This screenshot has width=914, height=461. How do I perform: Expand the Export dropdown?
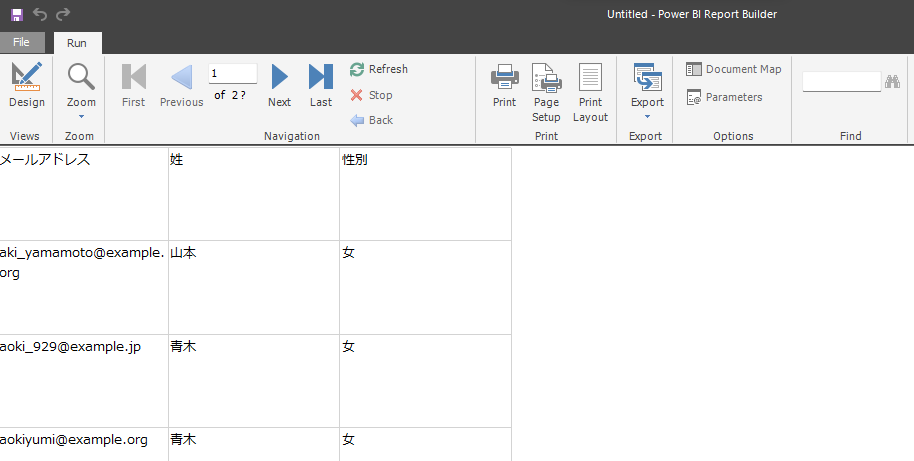pyautogui.click(x=647, y=90)
